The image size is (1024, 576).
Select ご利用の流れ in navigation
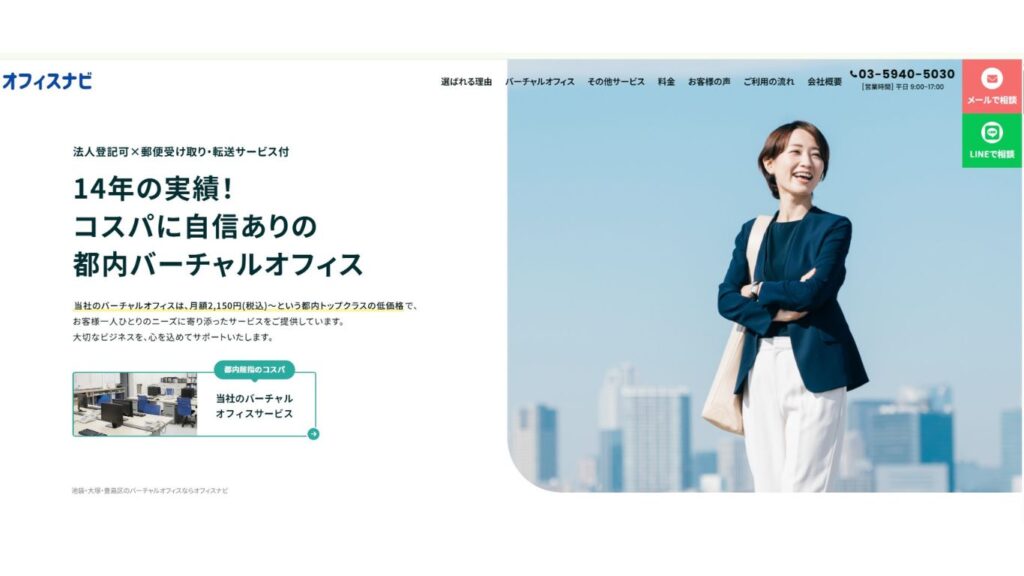point(769,82)
